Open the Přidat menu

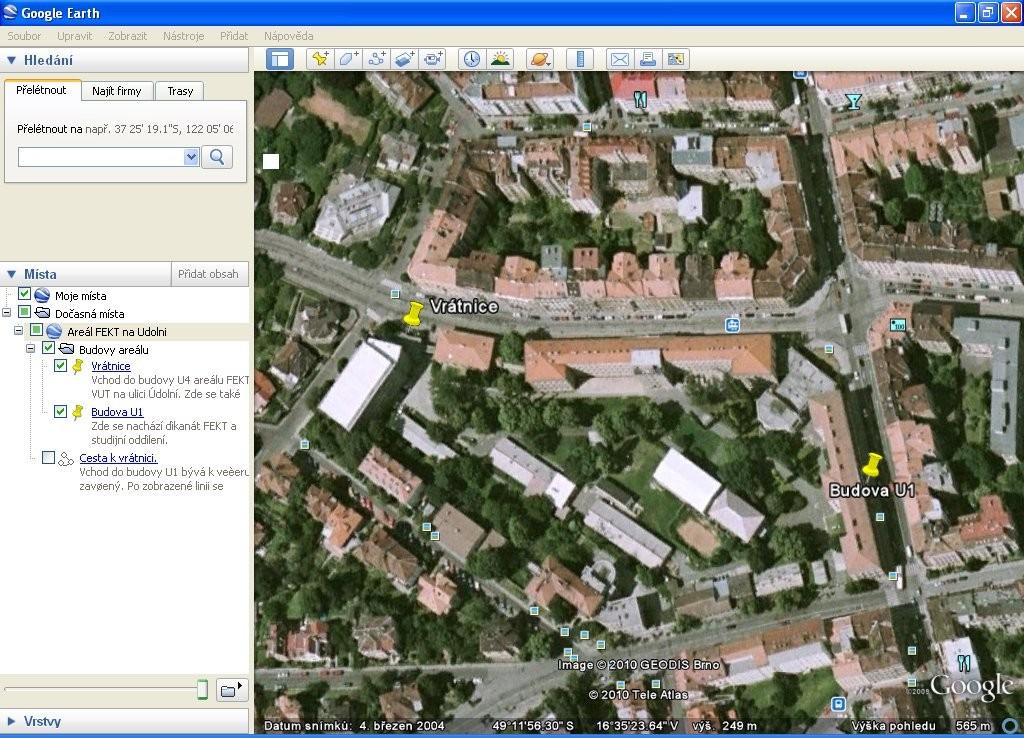[234, 36]
